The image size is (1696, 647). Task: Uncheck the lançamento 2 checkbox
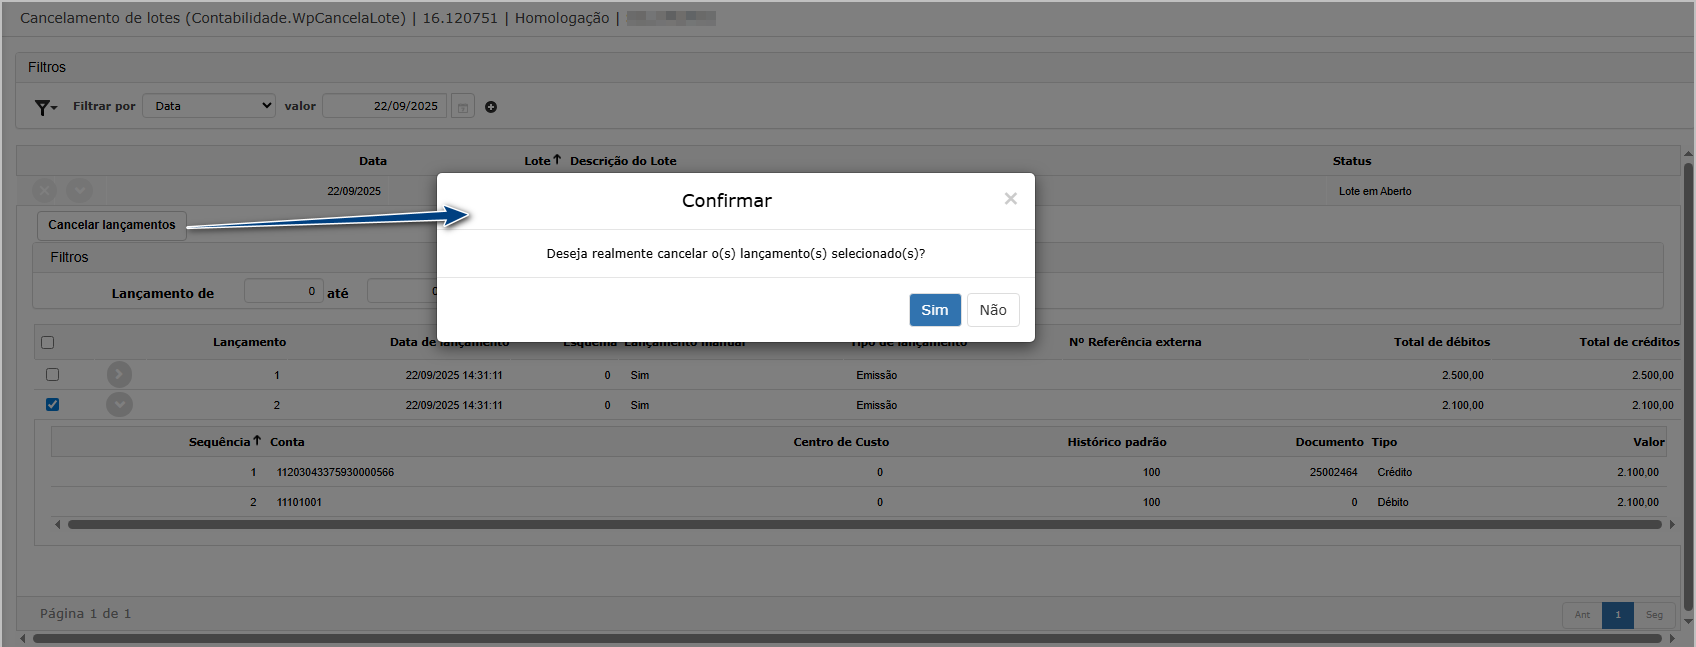click(x=53, y=404)
